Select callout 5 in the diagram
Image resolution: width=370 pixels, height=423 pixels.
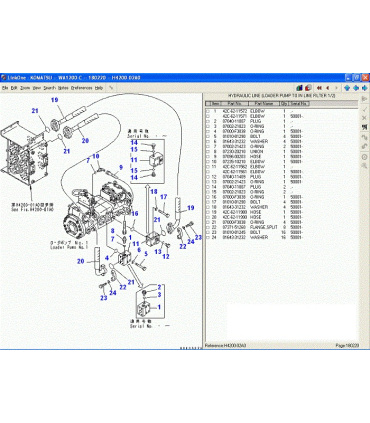(x=146, y=254)
